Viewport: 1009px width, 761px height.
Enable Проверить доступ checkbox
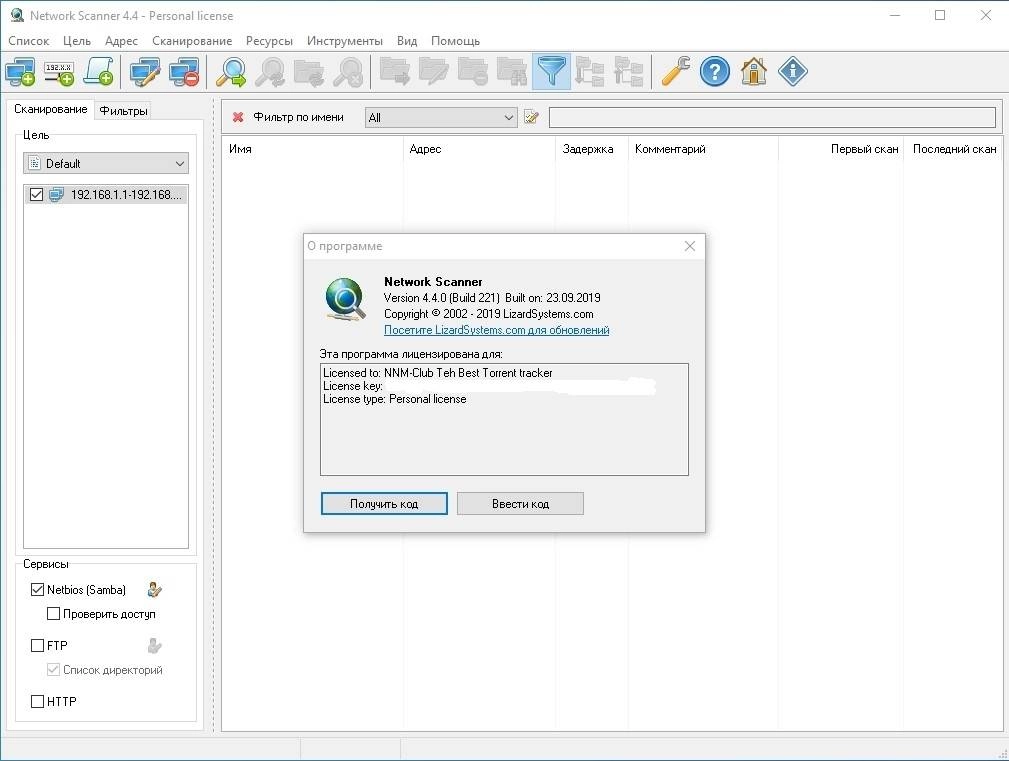pos(53,614)
